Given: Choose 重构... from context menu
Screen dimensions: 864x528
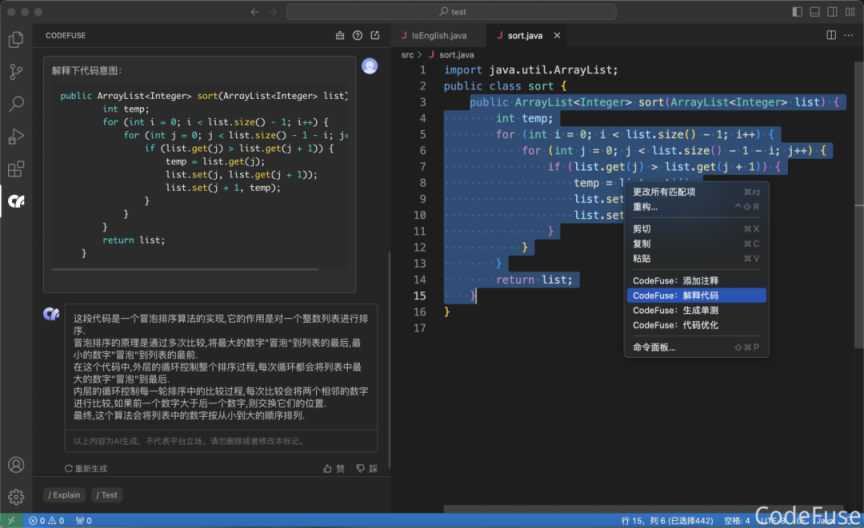Looking at the screenshot, I should point(696,207).
